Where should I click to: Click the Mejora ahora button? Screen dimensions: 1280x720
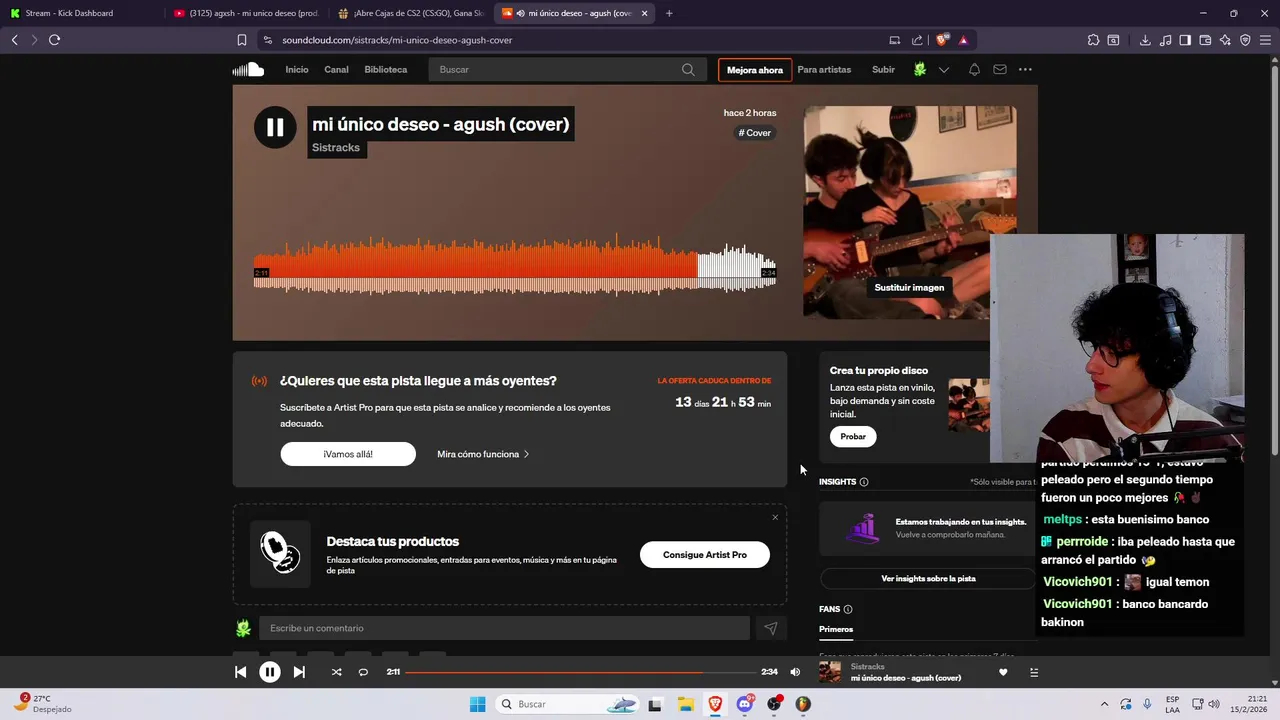(755, 70)
